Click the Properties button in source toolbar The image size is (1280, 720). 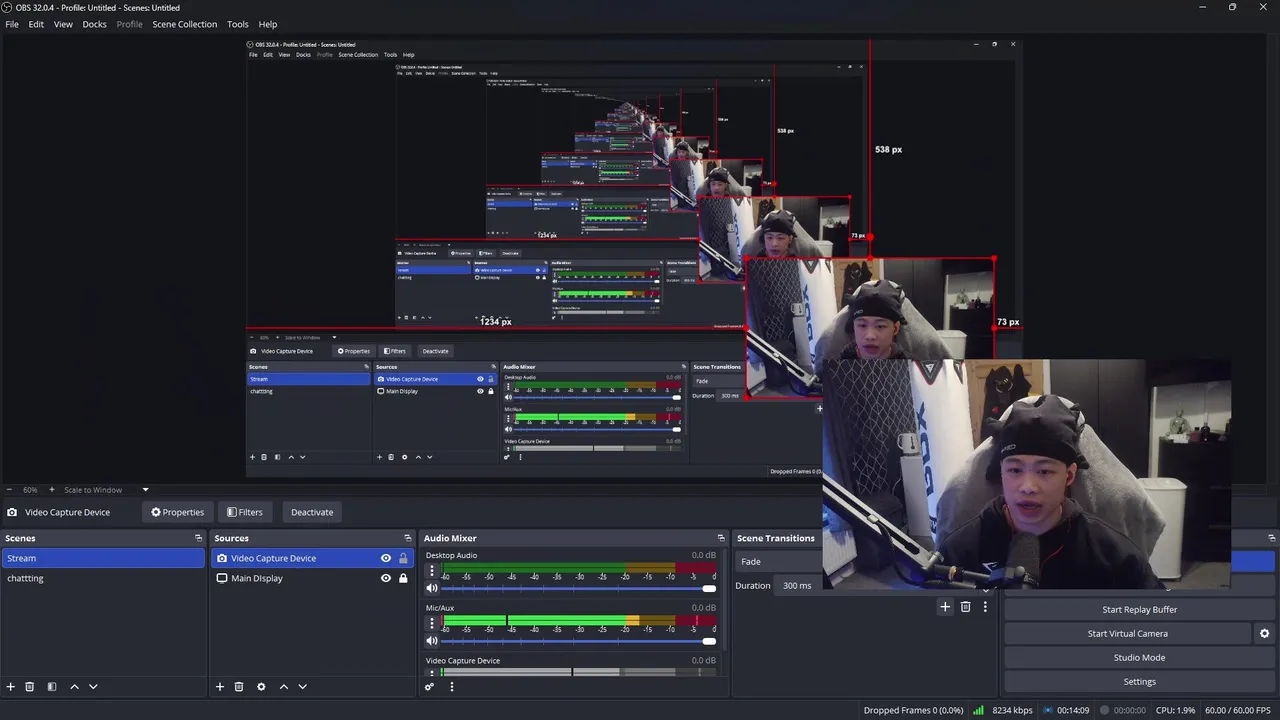(x=177, y=512)
